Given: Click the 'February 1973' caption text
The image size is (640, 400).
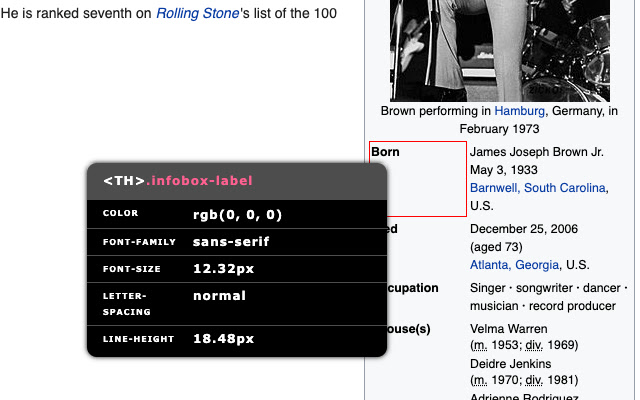Looking at the screenshot, I should (x=499, y=129).
